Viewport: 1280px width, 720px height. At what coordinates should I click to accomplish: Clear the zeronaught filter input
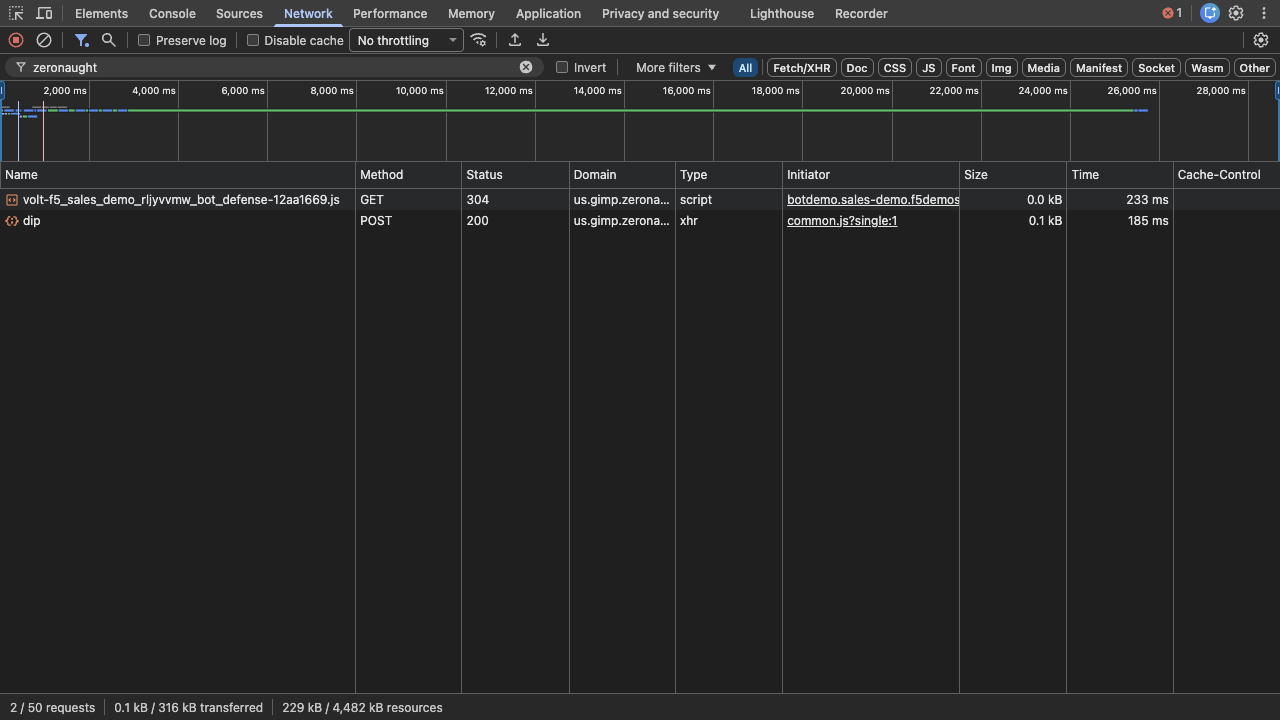point(526,67)
